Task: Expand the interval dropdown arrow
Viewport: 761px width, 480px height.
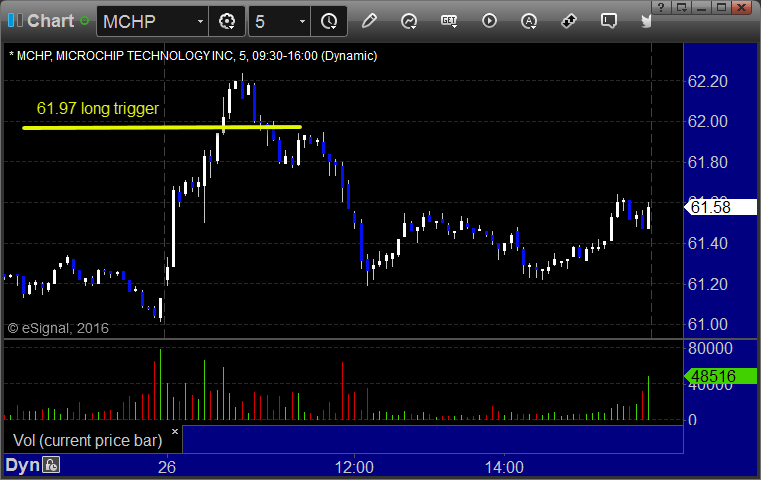Action: click(302, 21)
